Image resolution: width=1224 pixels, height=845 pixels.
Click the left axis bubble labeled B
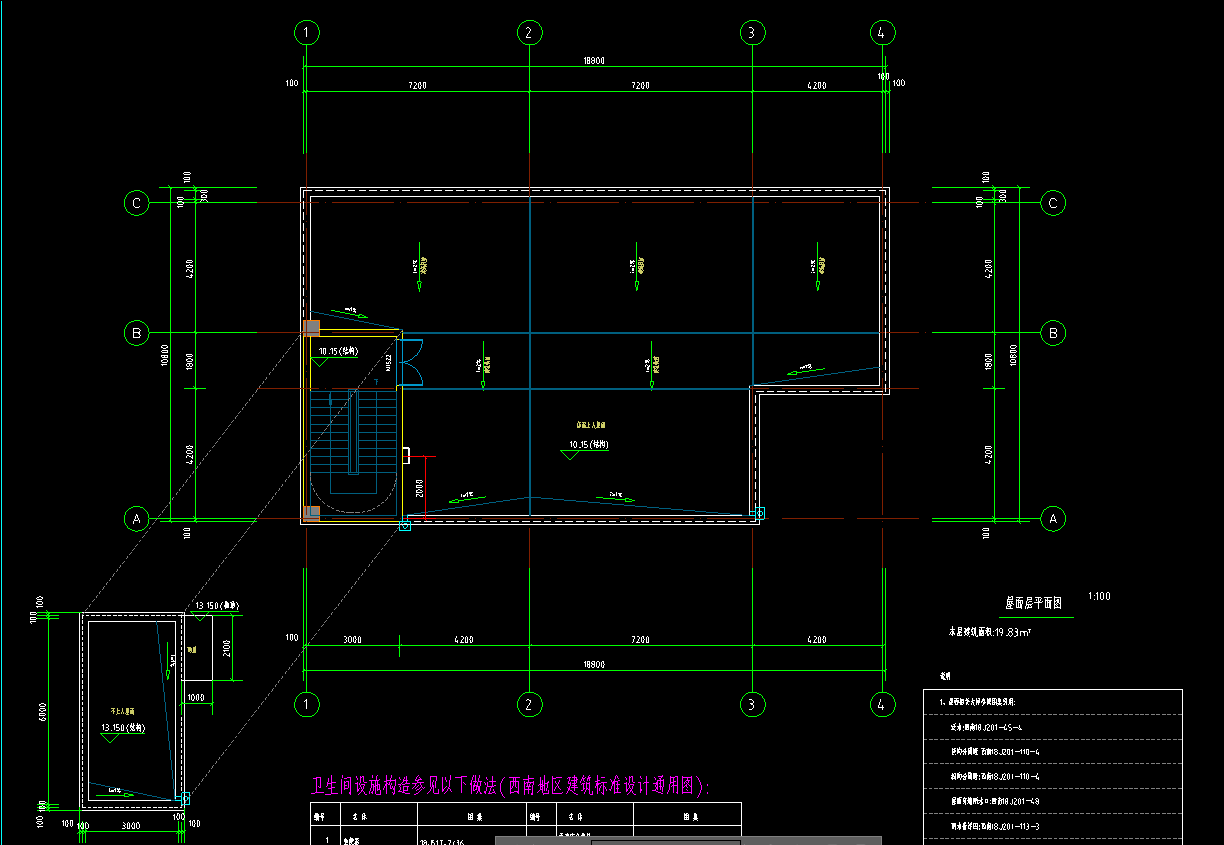click(x=136, y=333)
